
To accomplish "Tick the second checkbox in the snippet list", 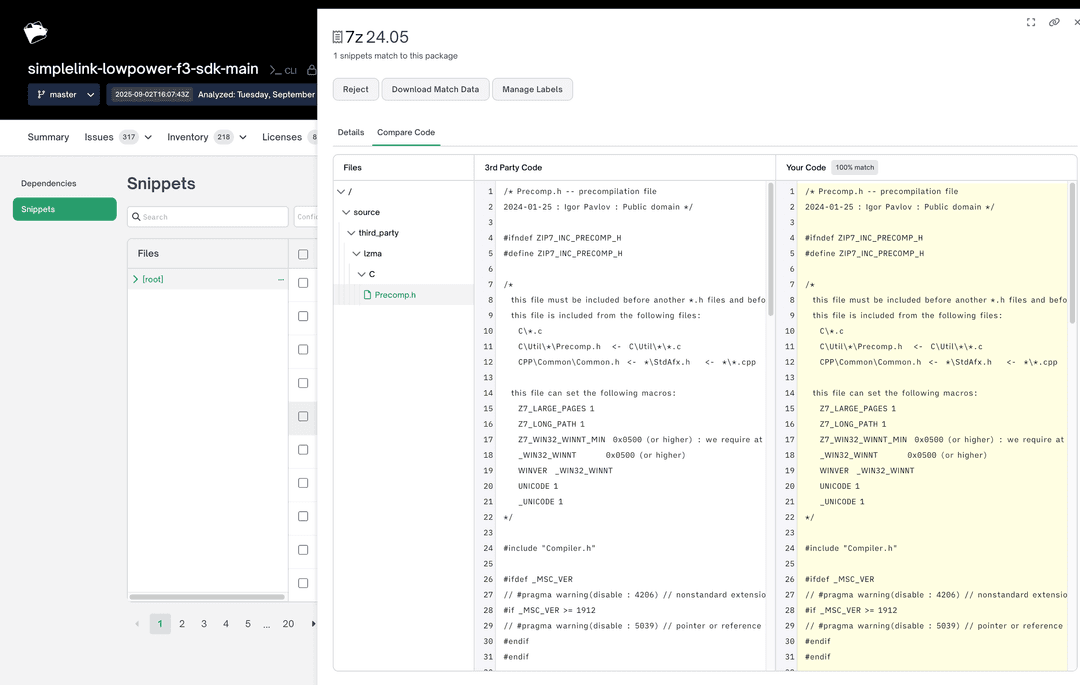I will 303,315.
